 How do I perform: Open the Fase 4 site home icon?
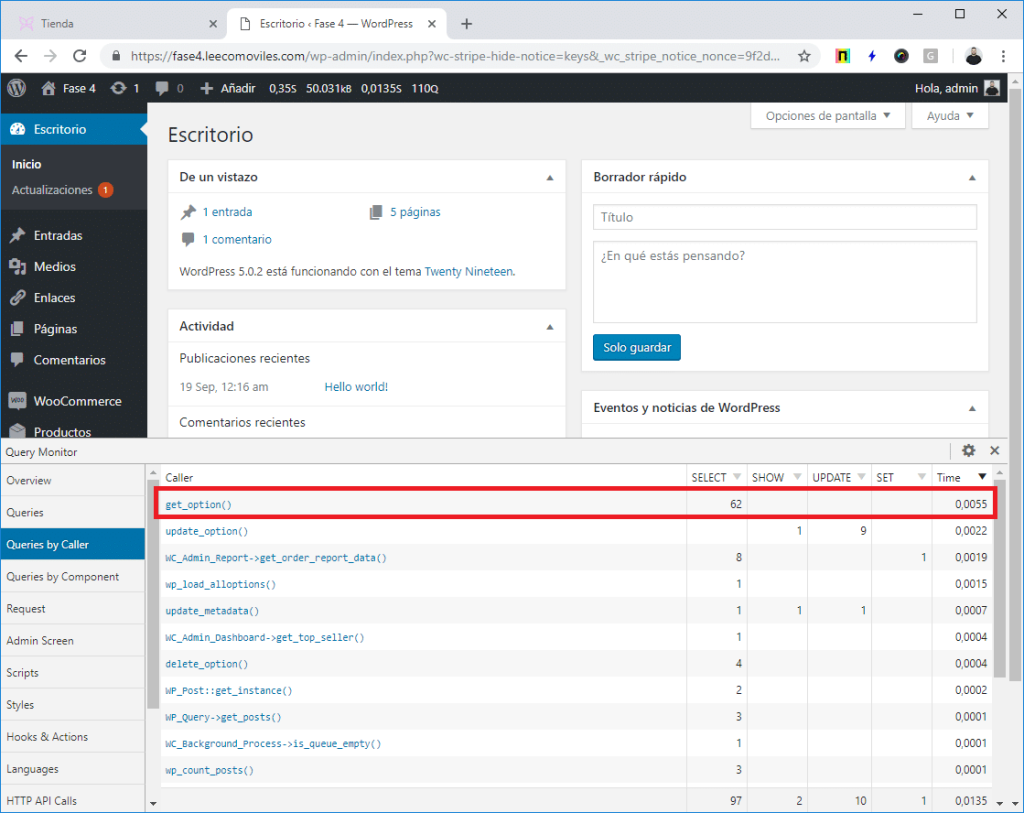tap(48, 88)
